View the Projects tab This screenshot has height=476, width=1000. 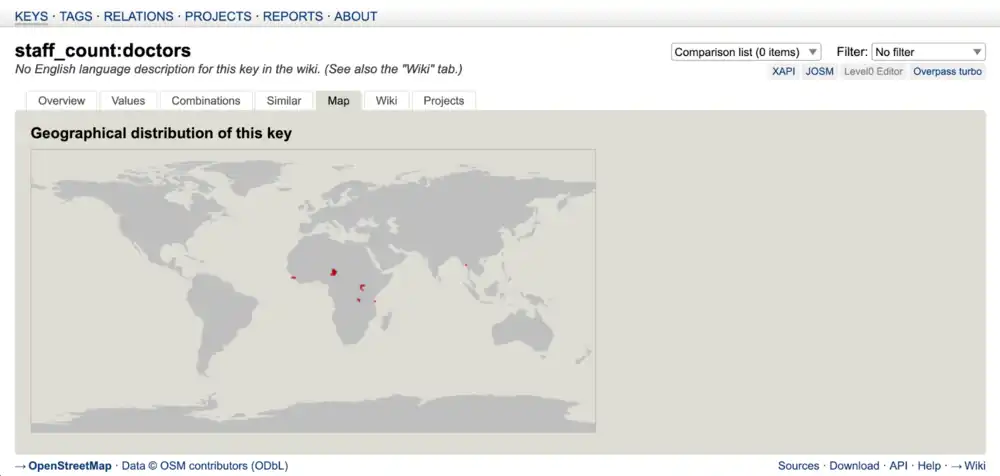point(444,101)
